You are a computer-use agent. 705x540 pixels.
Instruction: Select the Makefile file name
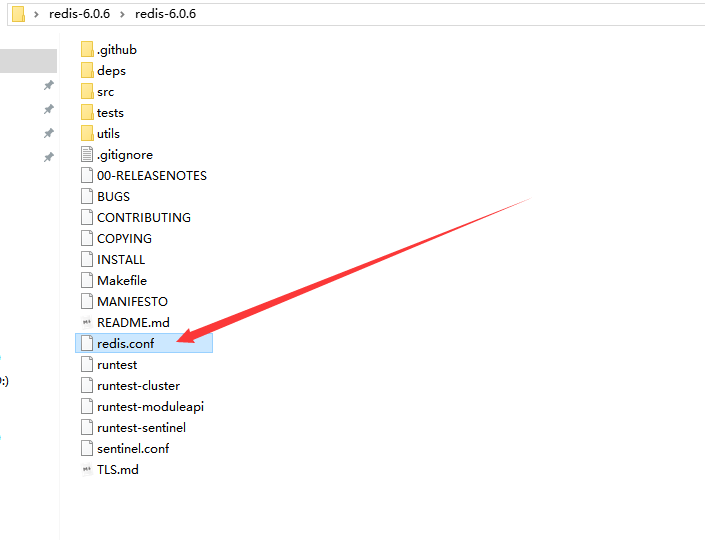[x=122, y=281]
